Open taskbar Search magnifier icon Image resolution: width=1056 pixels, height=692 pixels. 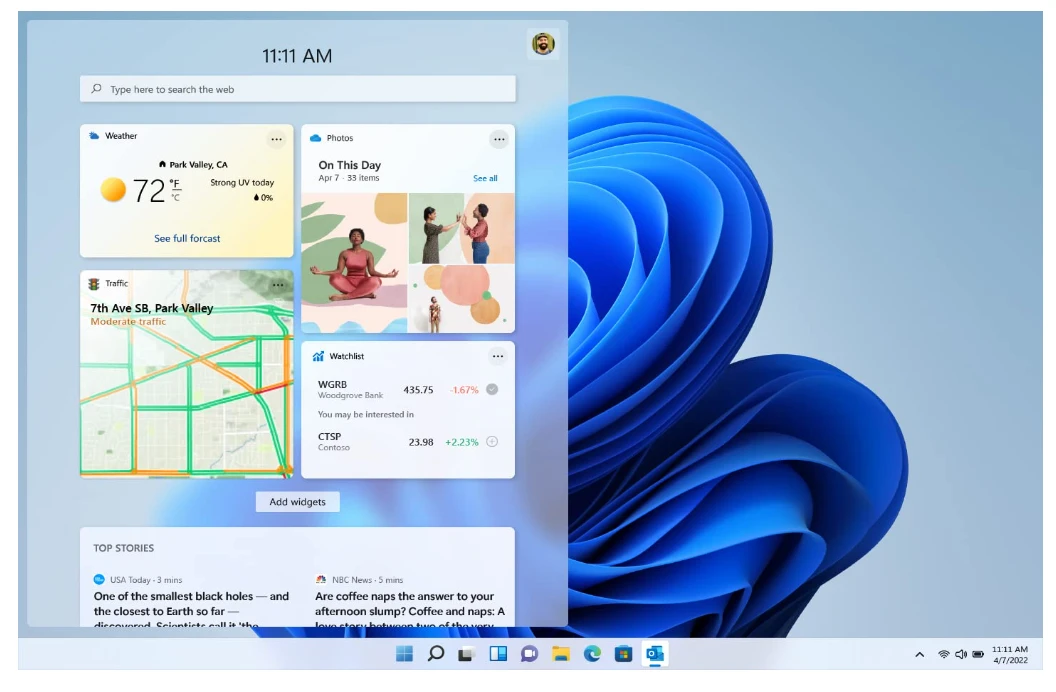435,654
